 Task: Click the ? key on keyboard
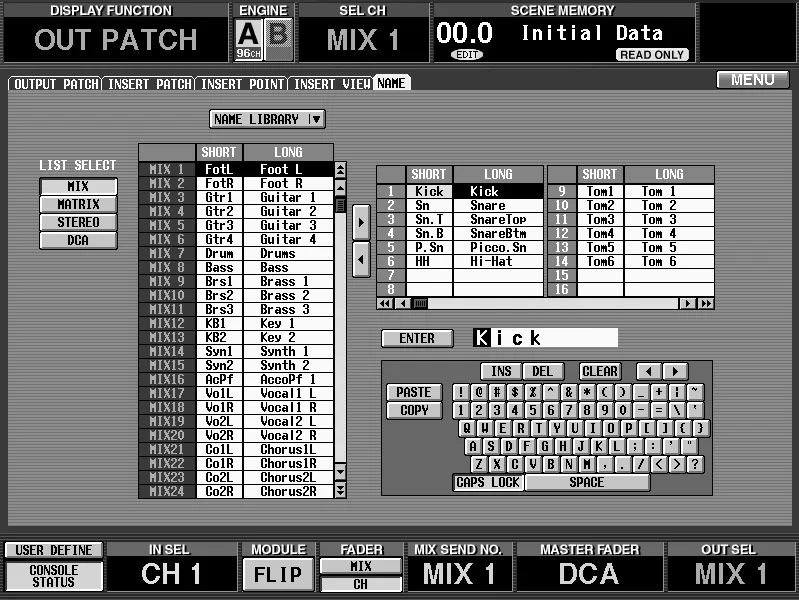point(695,464)
